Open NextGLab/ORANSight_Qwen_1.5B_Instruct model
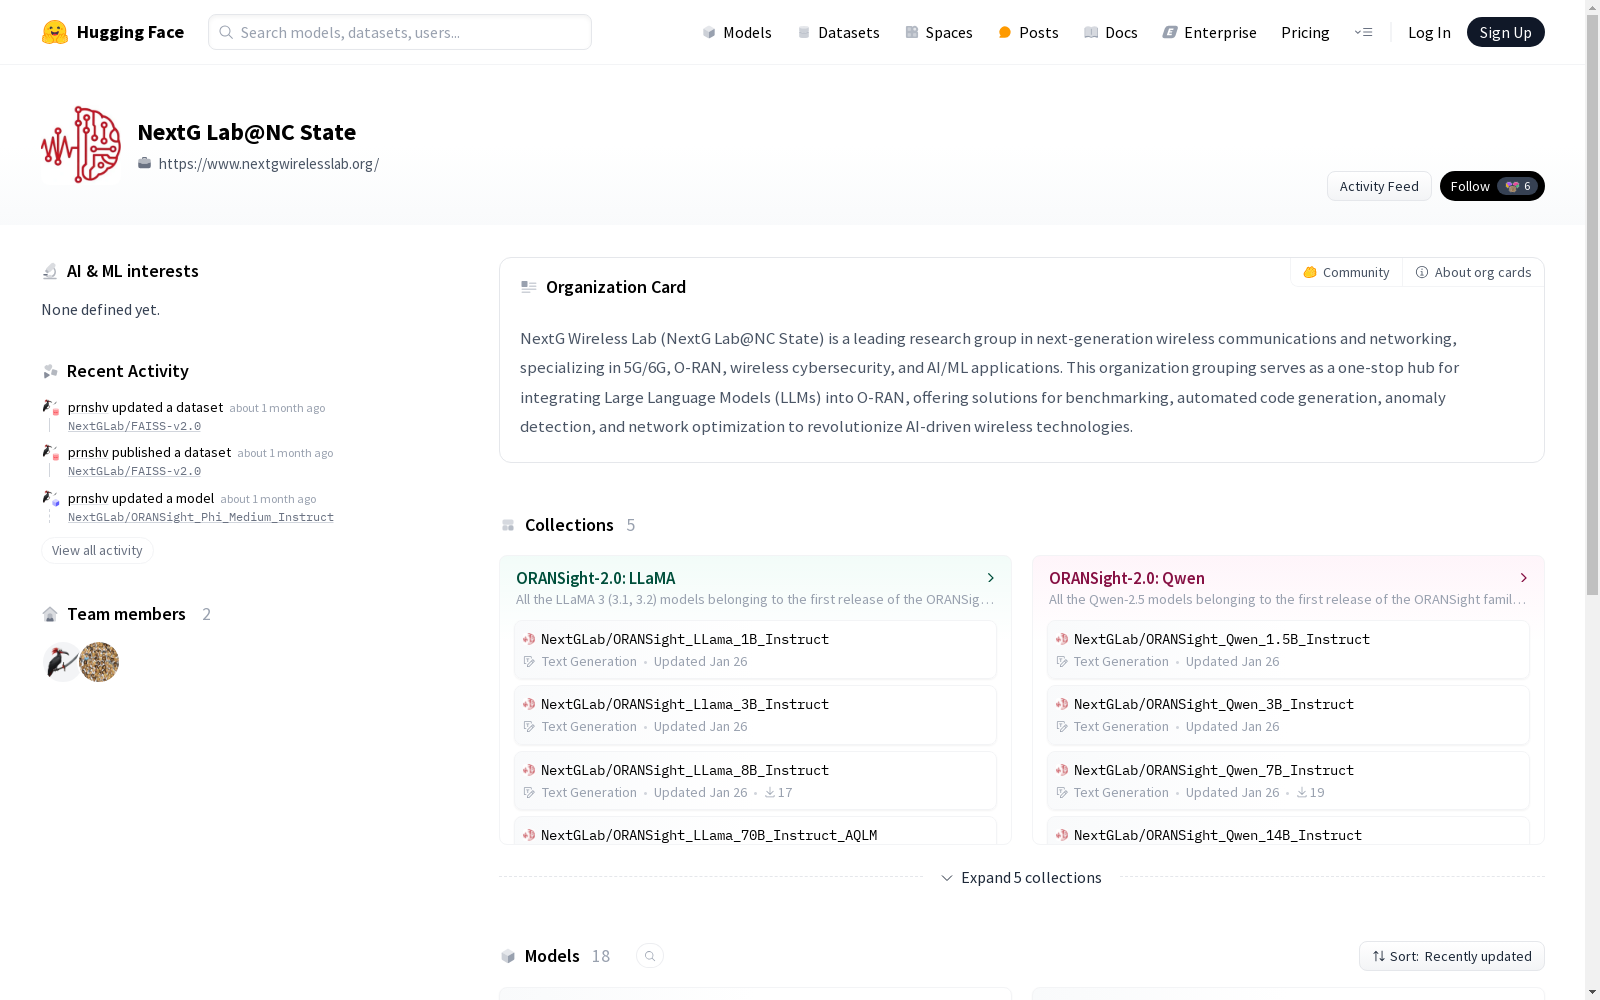1600x1000 pixels. 1288,650
